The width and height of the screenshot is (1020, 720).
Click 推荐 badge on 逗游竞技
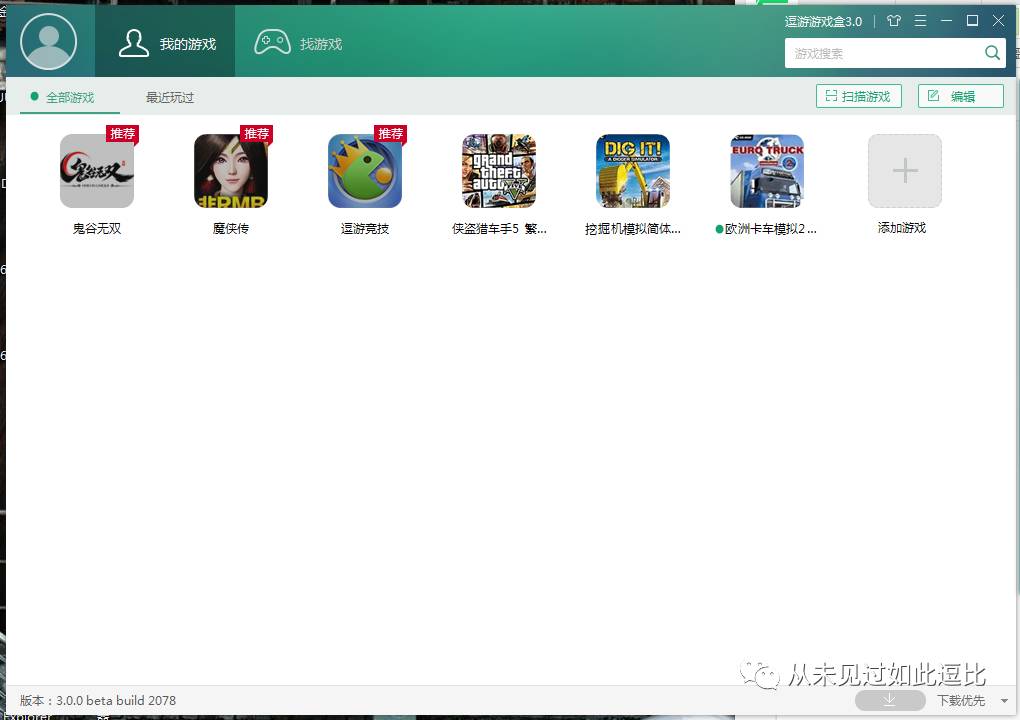(390, 133)
